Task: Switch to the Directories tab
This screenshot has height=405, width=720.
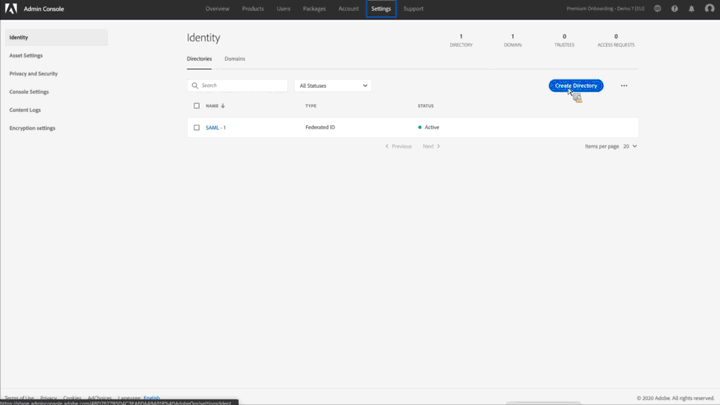Action: click(x=199, y=59)
